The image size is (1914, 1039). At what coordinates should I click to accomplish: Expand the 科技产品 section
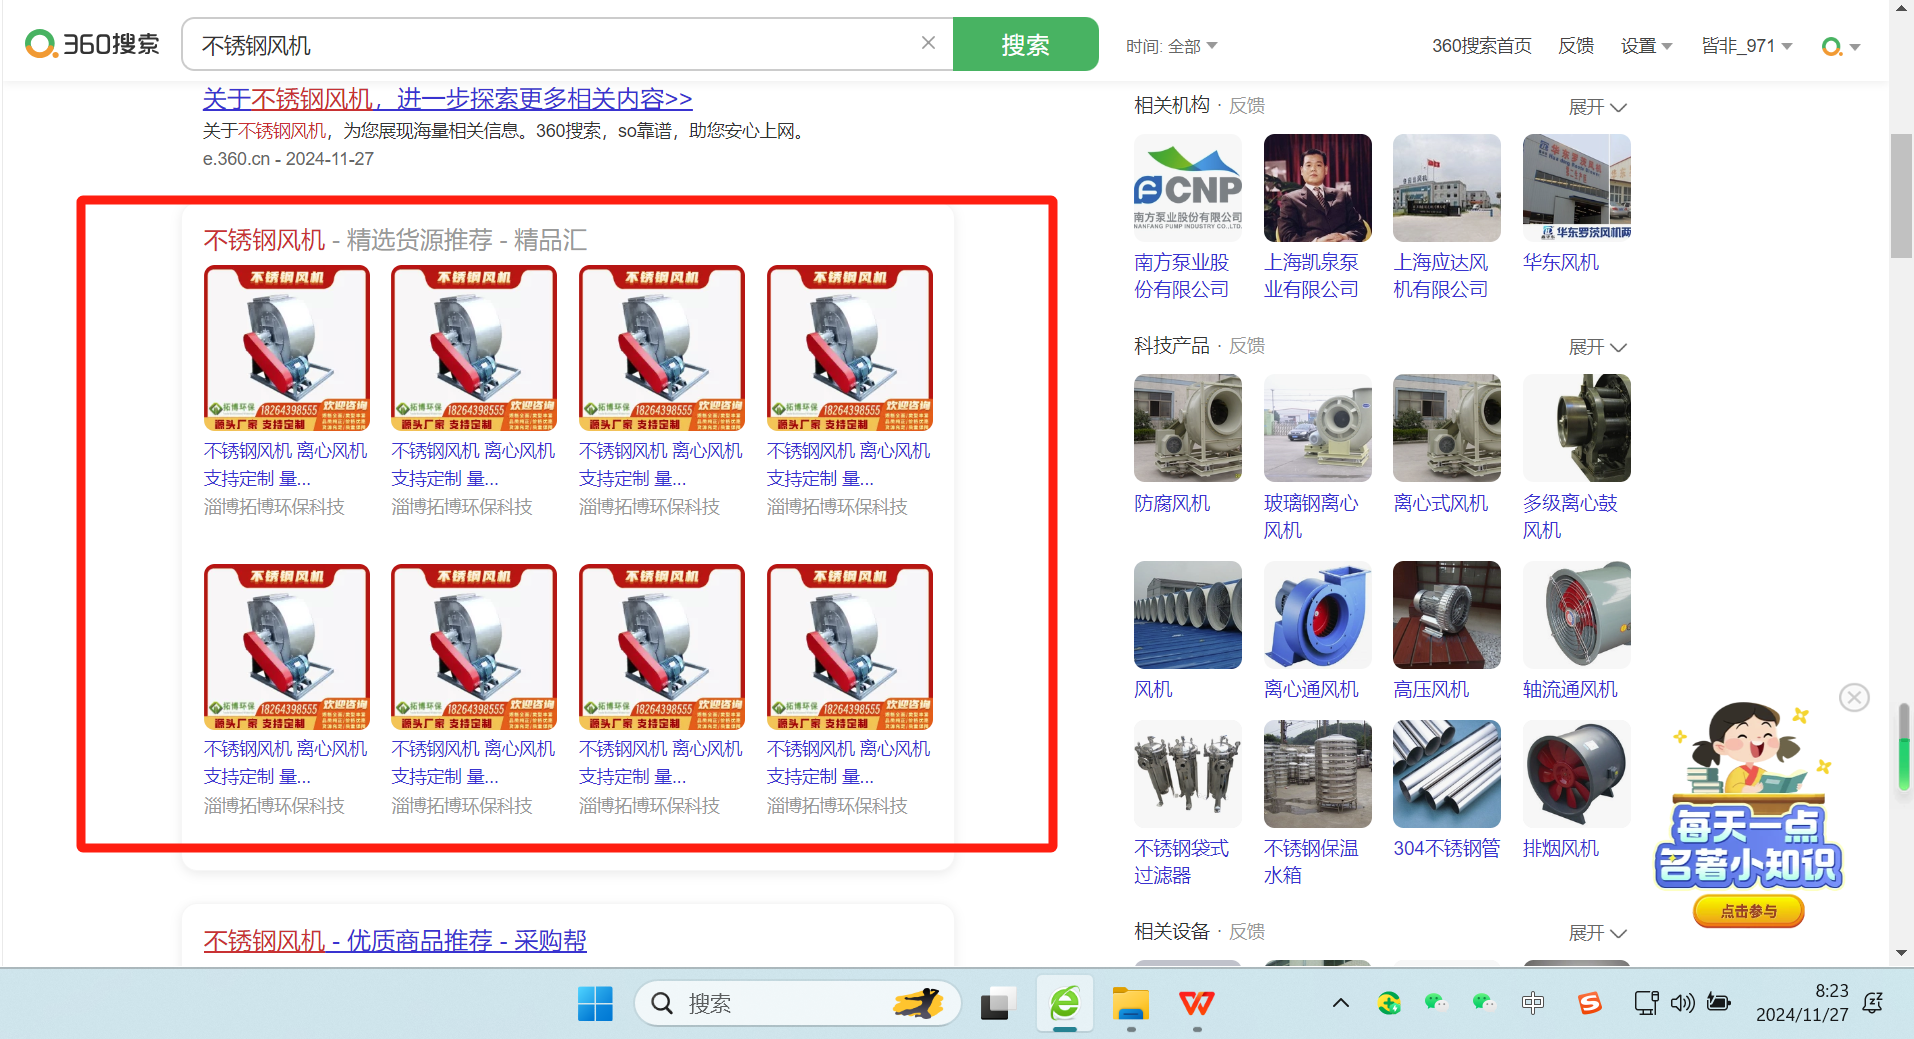[x=1597, y=347]
